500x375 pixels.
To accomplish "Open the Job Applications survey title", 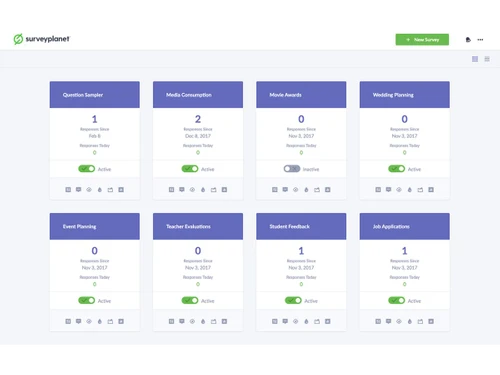I will 391,227.
